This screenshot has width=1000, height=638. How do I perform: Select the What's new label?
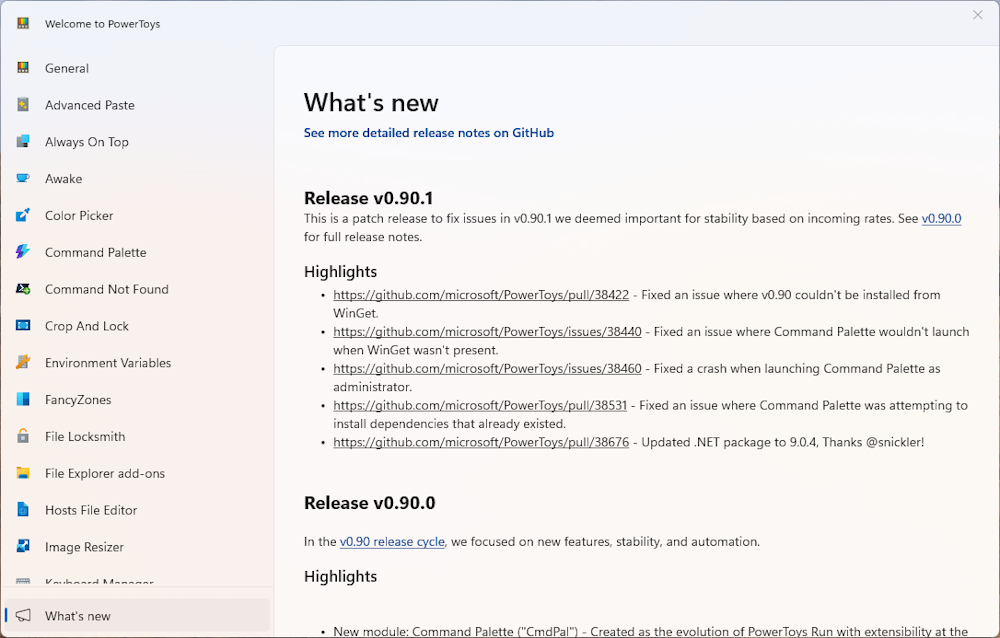point(78,616)
